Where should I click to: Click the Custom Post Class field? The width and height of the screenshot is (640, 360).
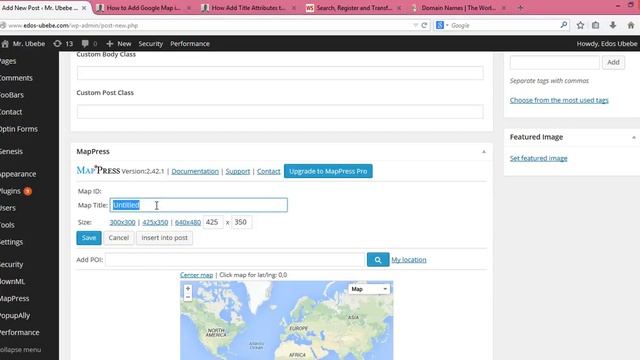point(280,111)
